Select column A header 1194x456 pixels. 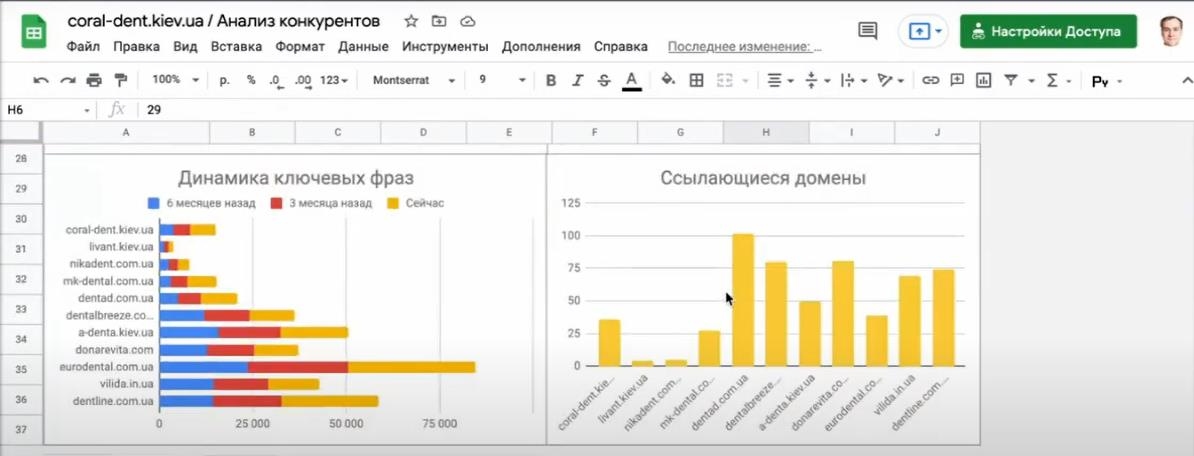(x=126, y=132)
